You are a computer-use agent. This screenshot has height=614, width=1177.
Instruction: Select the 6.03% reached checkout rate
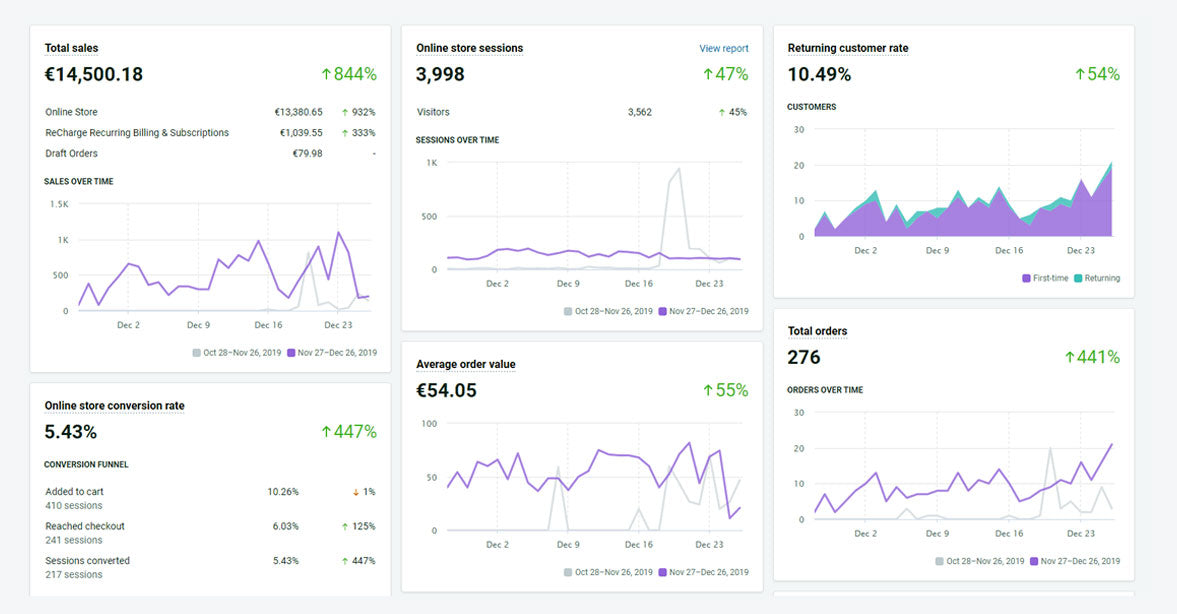(285, 526)
